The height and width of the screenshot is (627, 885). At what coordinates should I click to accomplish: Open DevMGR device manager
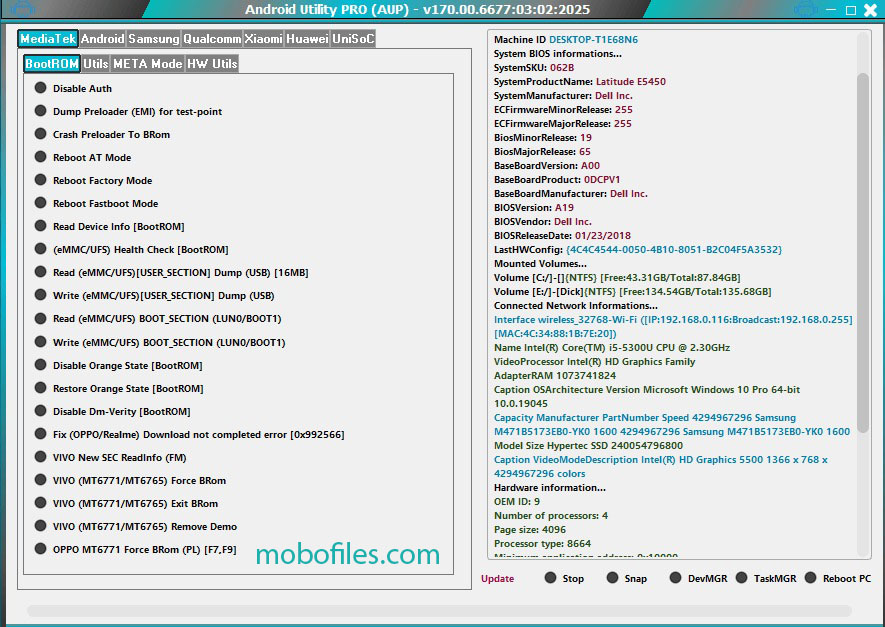pyautogui.click(x=698, y=578)
